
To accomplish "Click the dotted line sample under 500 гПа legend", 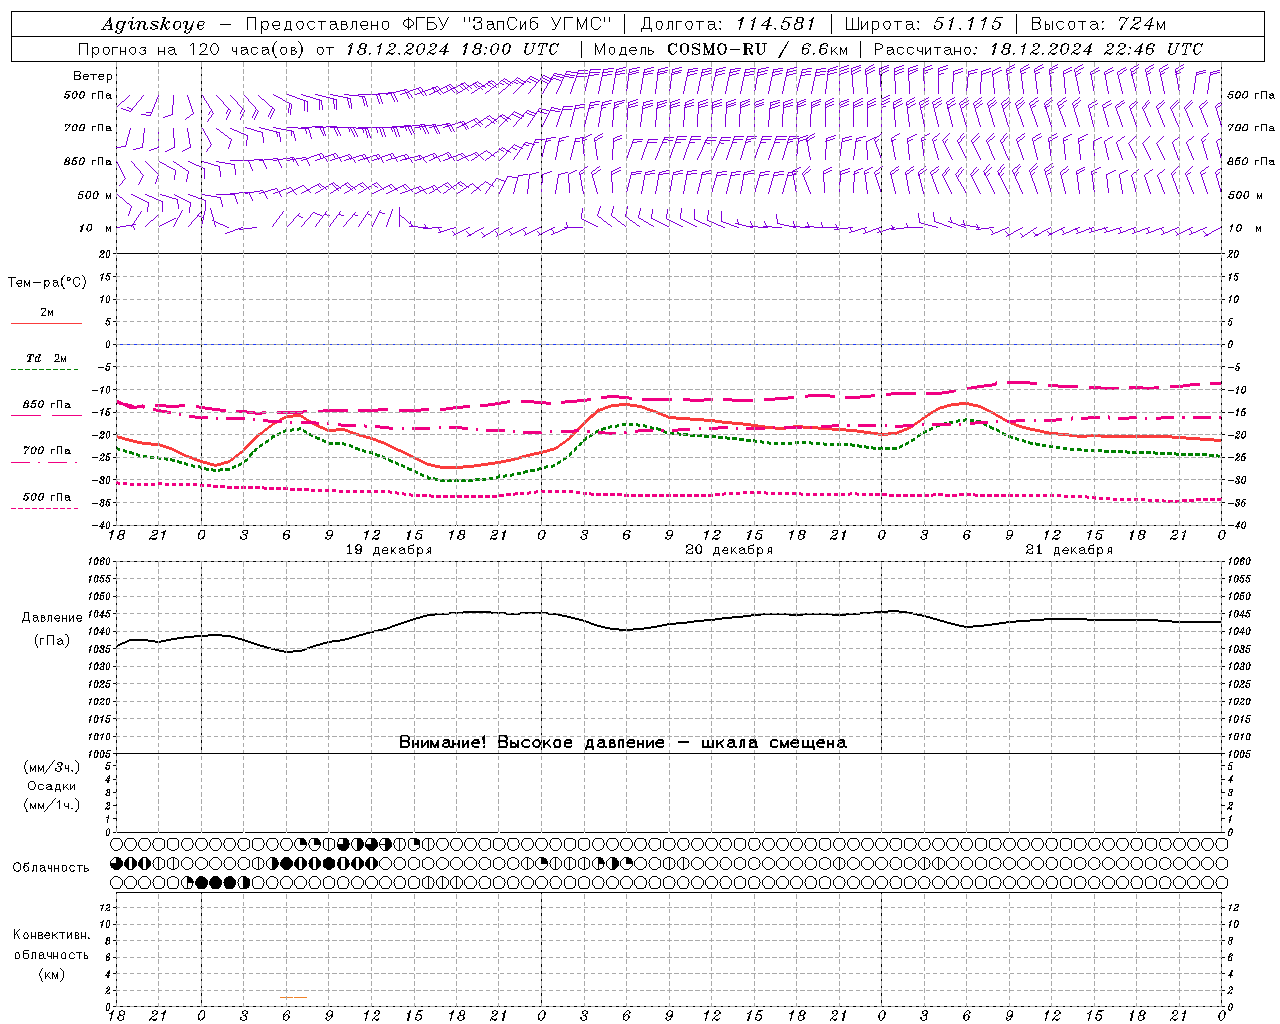I will coord(46,509).
